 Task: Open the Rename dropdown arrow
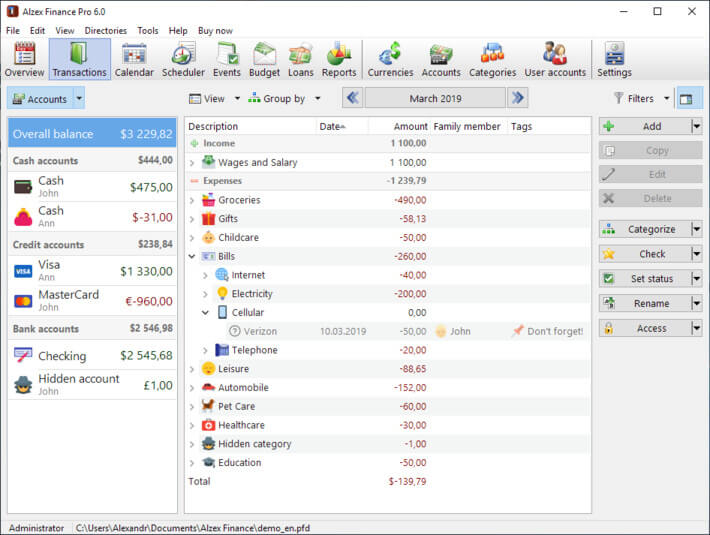click(x=697, y=303)
